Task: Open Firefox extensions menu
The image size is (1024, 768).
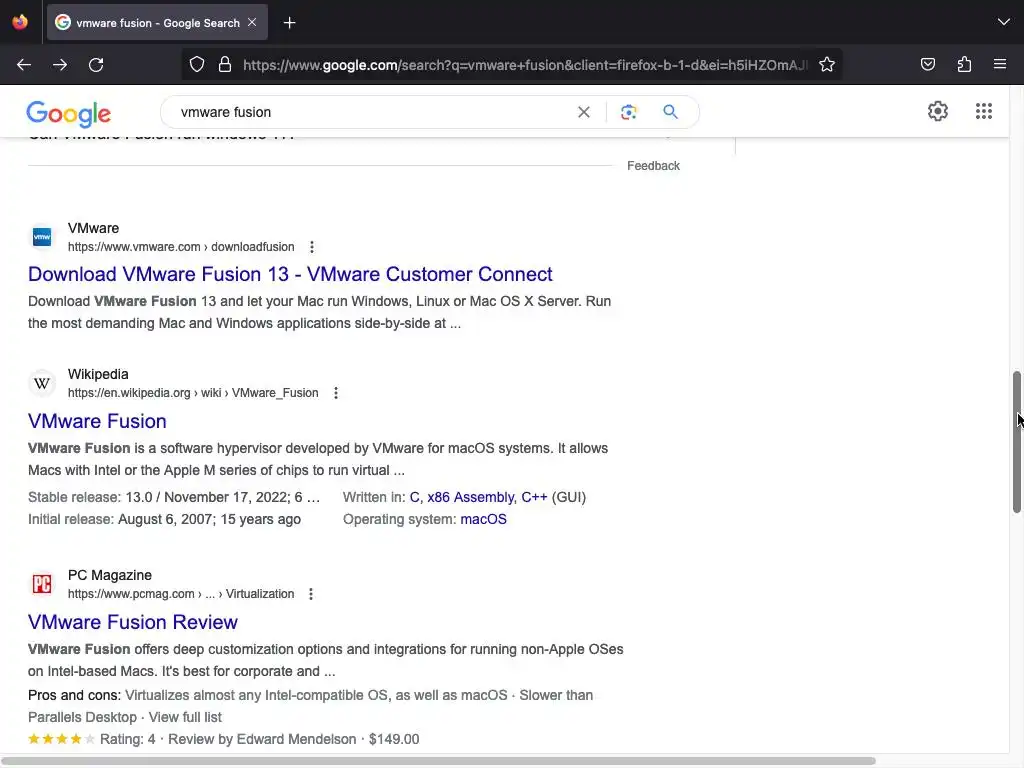Action: coord(964,64)
